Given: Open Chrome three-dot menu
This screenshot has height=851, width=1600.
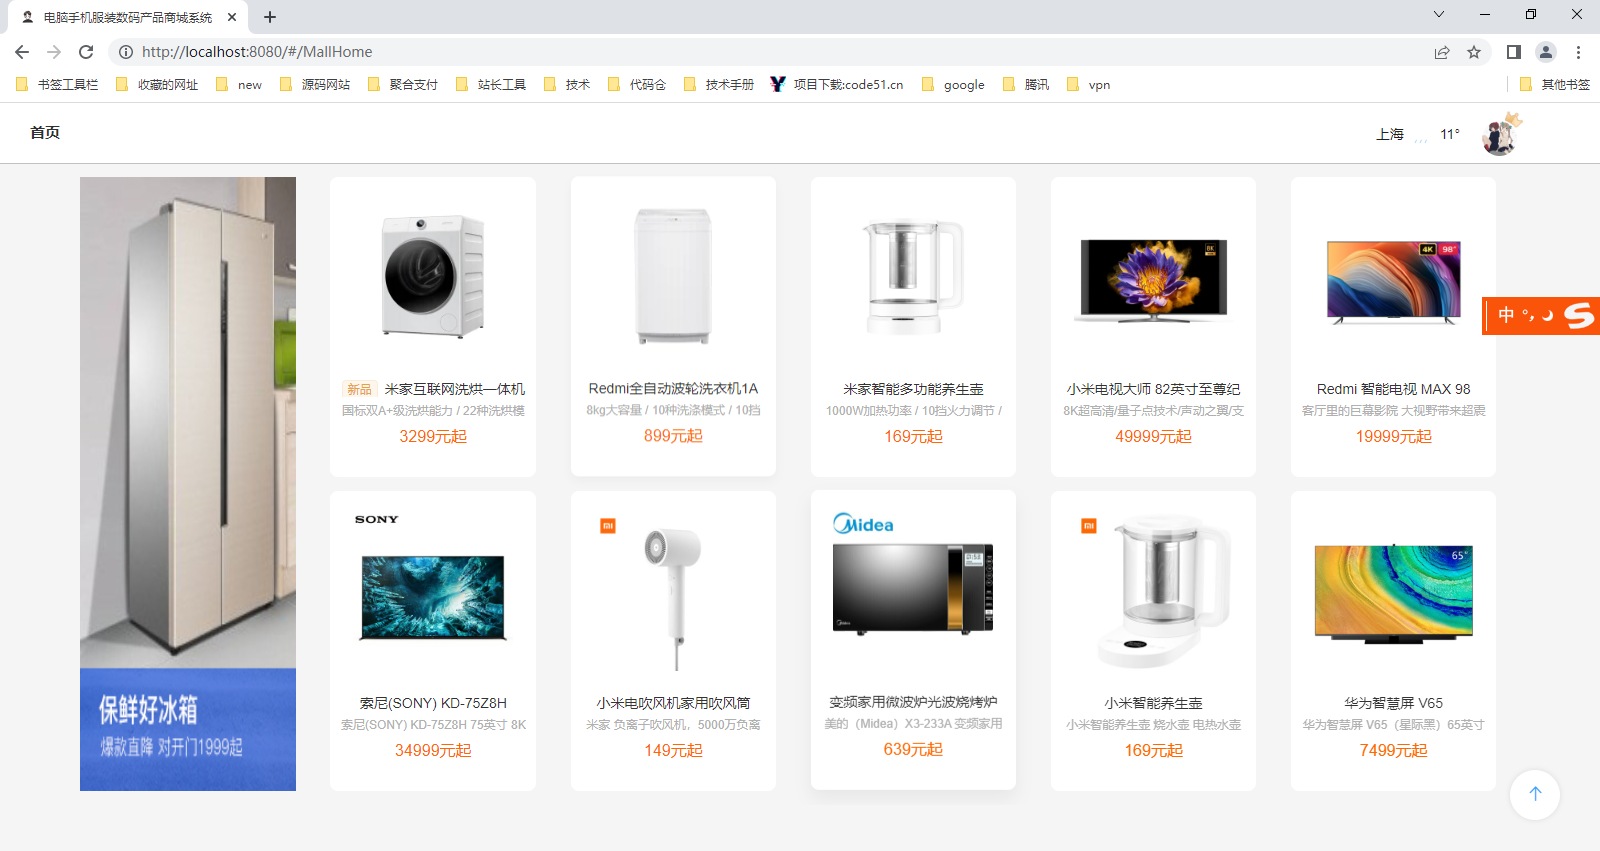Looking at the screenshot, I should pyautogui.click(x=1578, y=52).
